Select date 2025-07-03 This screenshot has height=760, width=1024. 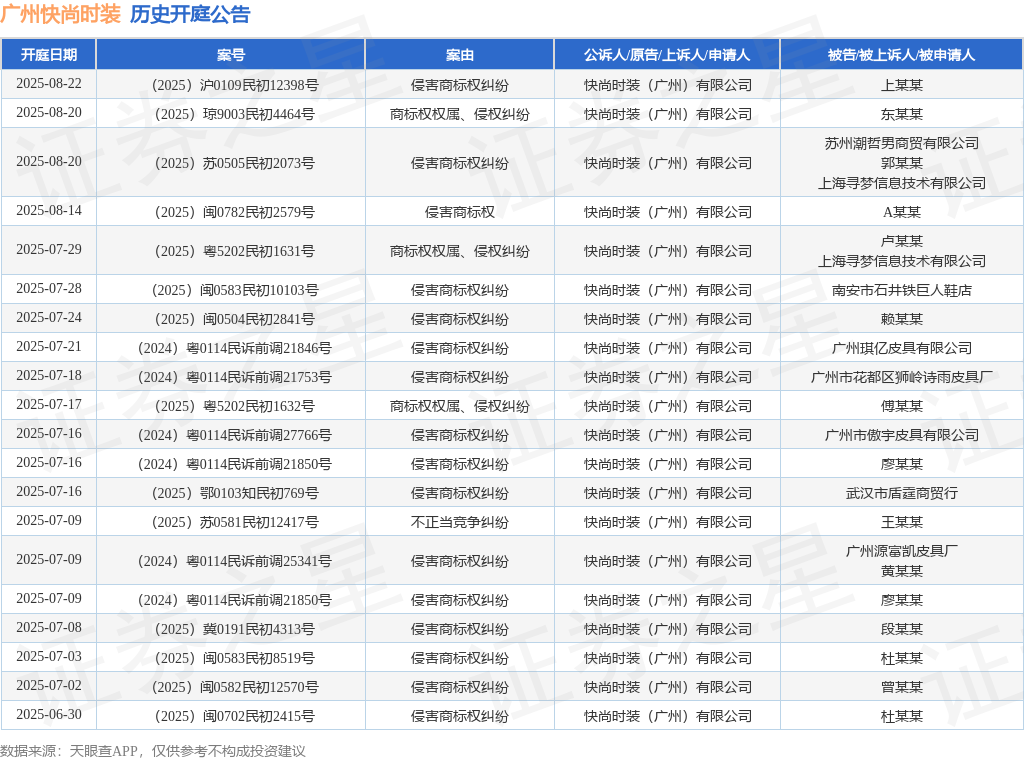49,657
